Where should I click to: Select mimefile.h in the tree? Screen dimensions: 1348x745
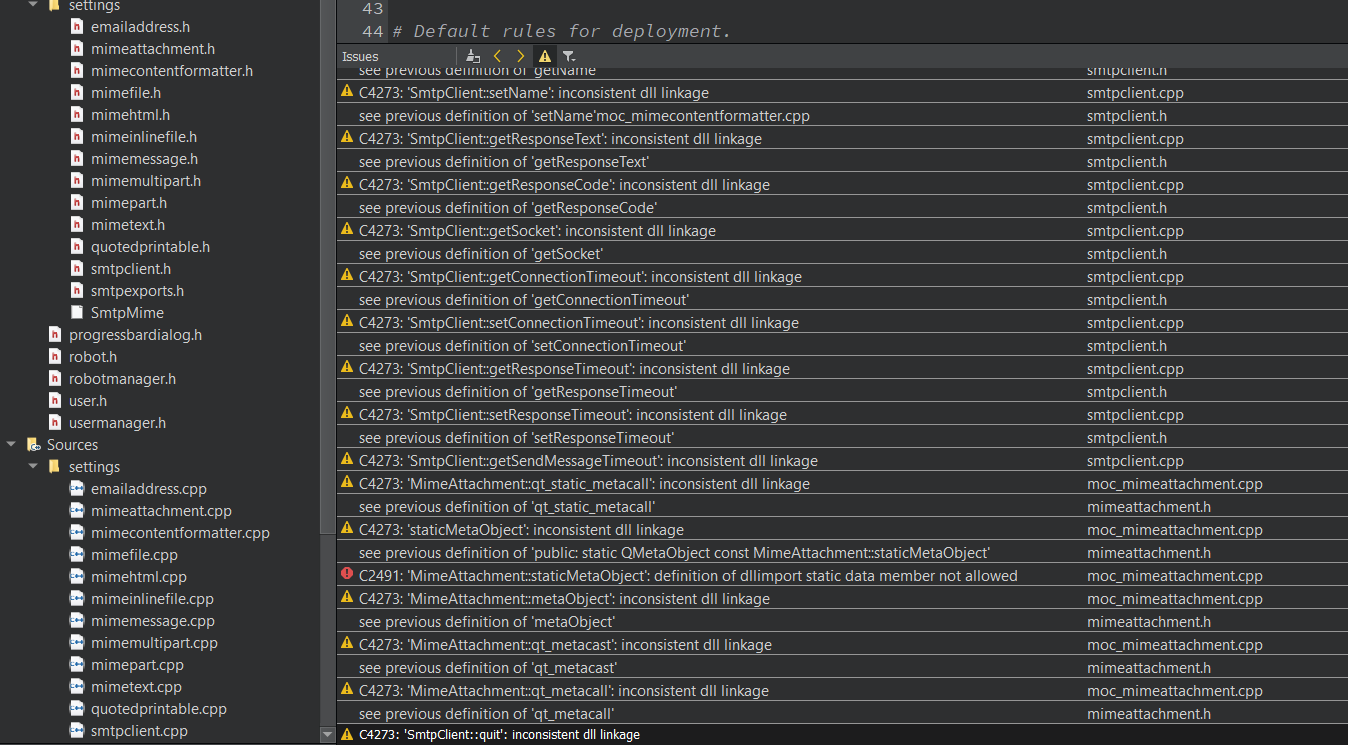pos(126,93)
